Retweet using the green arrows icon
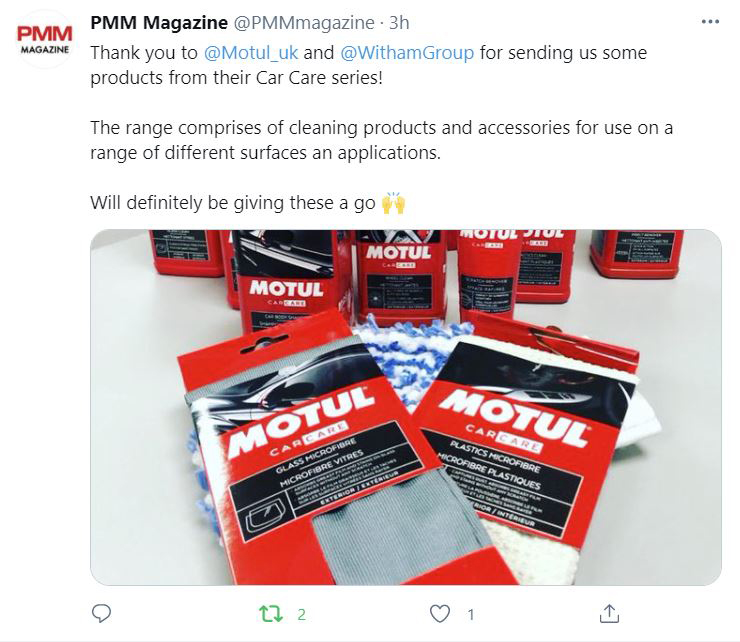 tap(271, 614)
